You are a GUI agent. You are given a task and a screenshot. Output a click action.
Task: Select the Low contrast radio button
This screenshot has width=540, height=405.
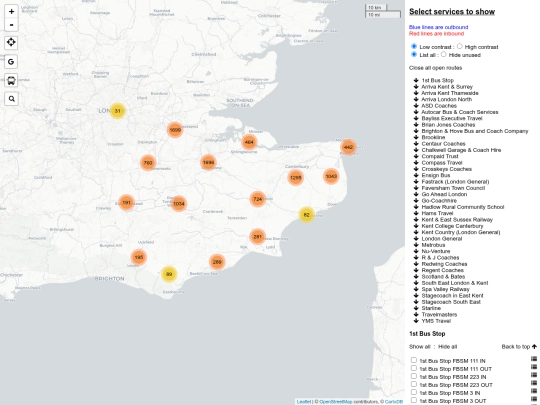coord(414,46)
